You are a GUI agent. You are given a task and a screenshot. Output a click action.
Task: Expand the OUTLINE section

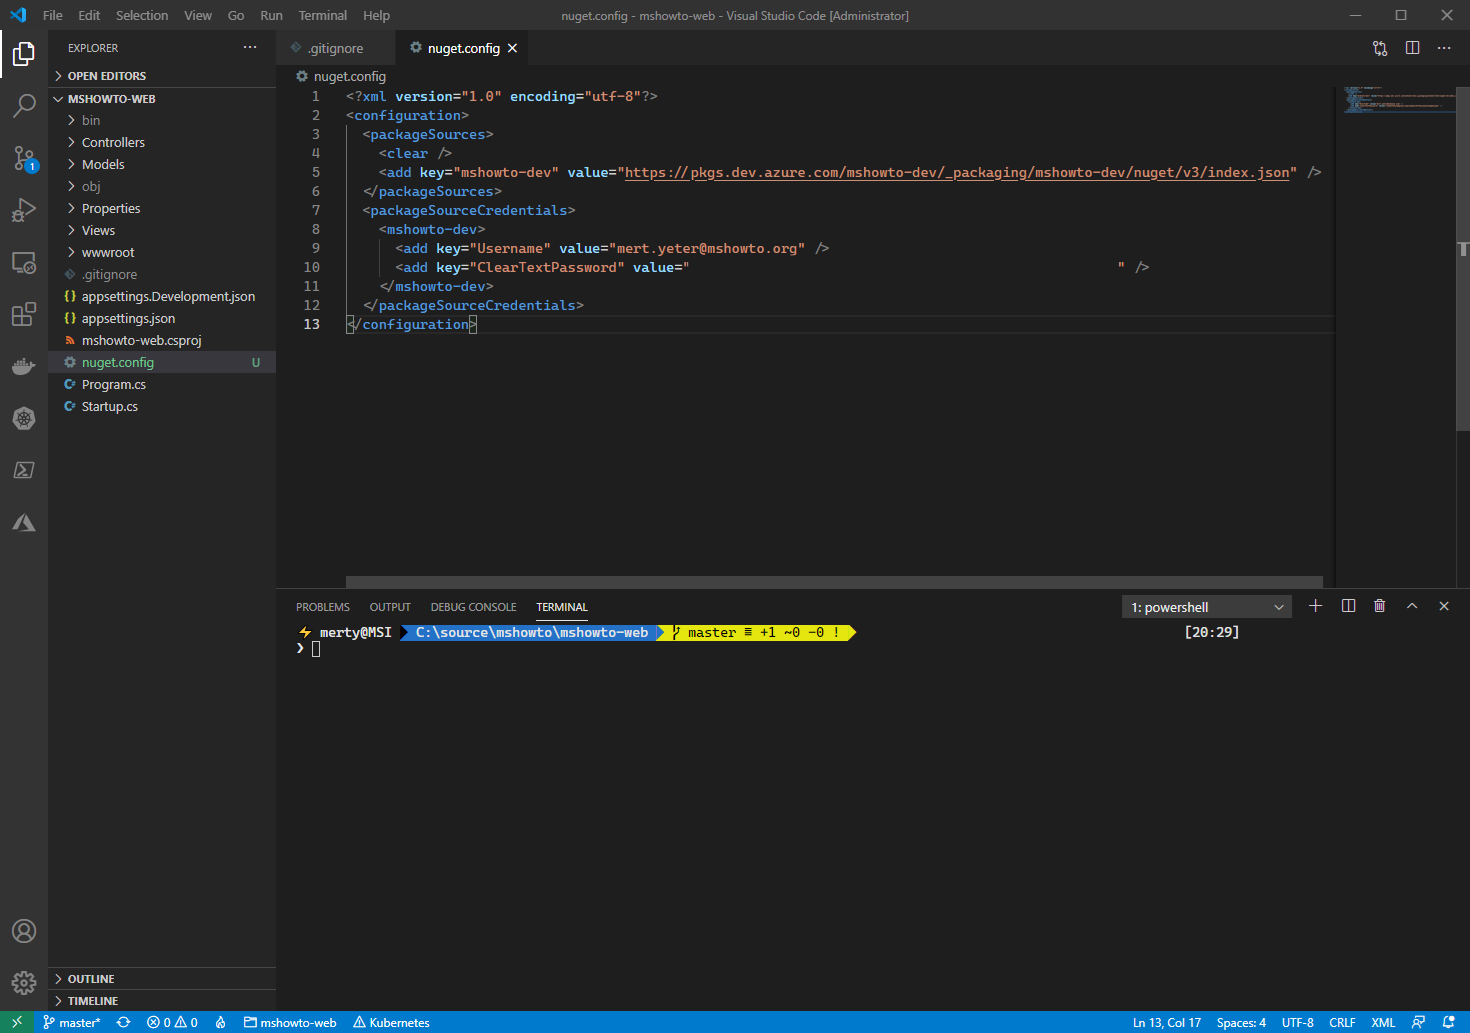click(x=162, y=979)
